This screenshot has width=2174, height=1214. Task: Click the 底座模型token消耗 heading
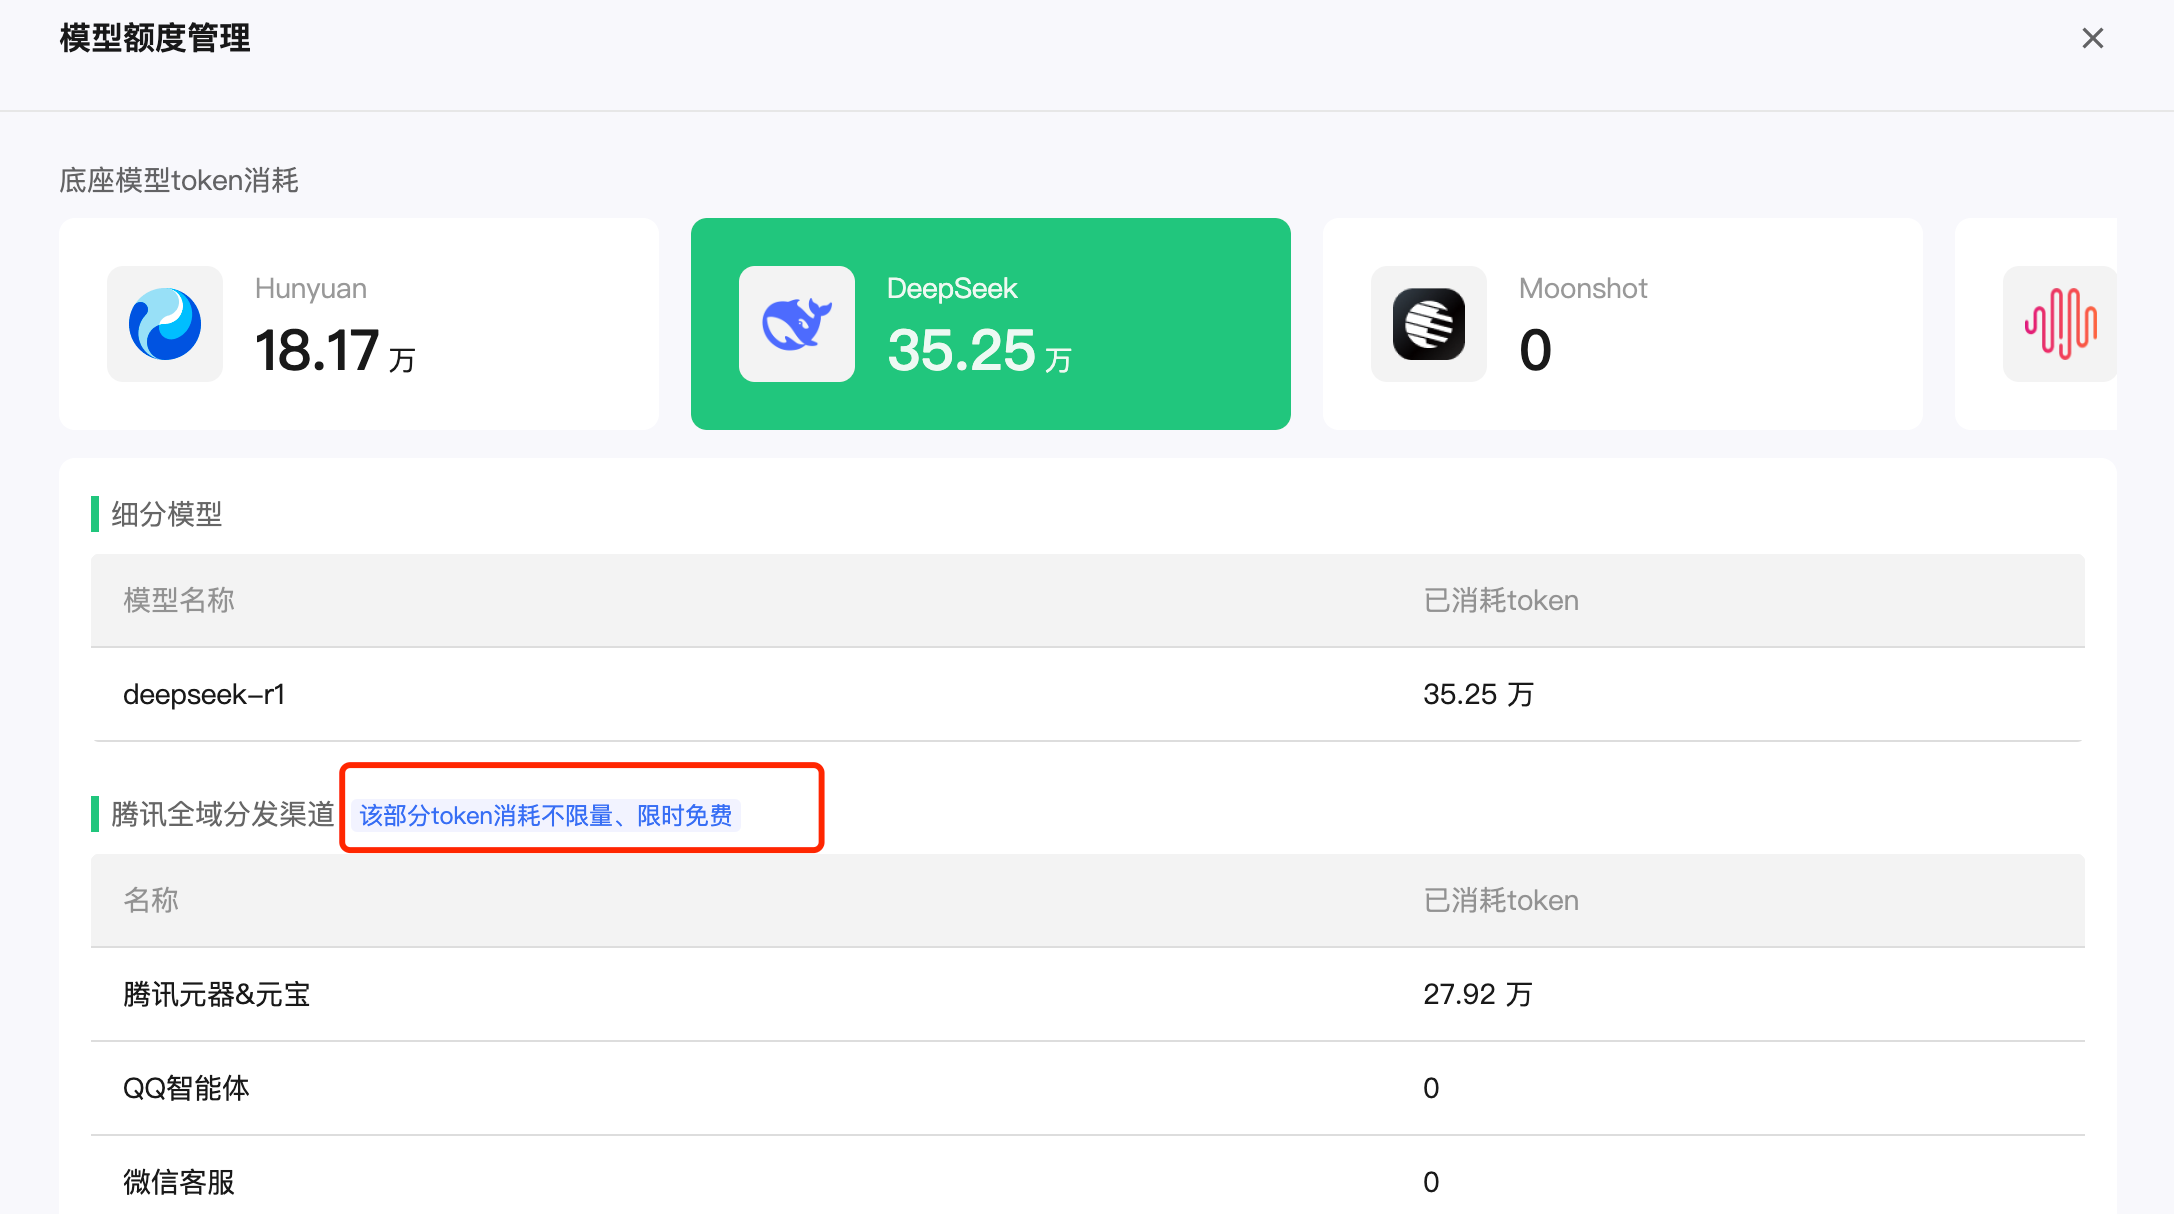click(x=179, y=180)
